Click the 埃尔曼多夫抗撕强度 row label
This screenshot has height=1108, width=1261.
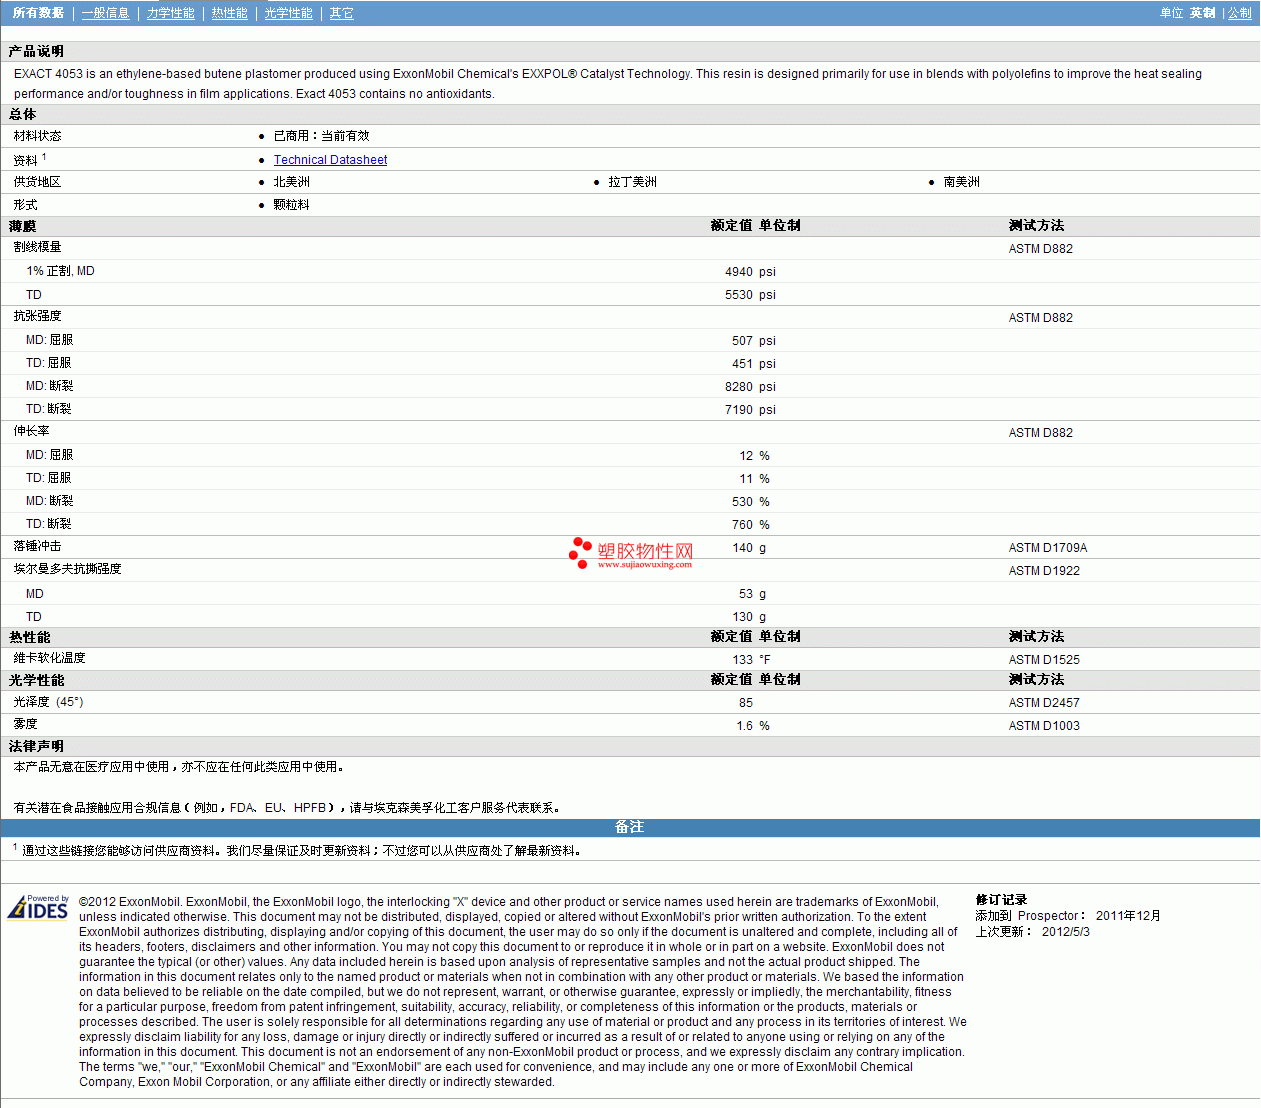(x=68, y=569)
